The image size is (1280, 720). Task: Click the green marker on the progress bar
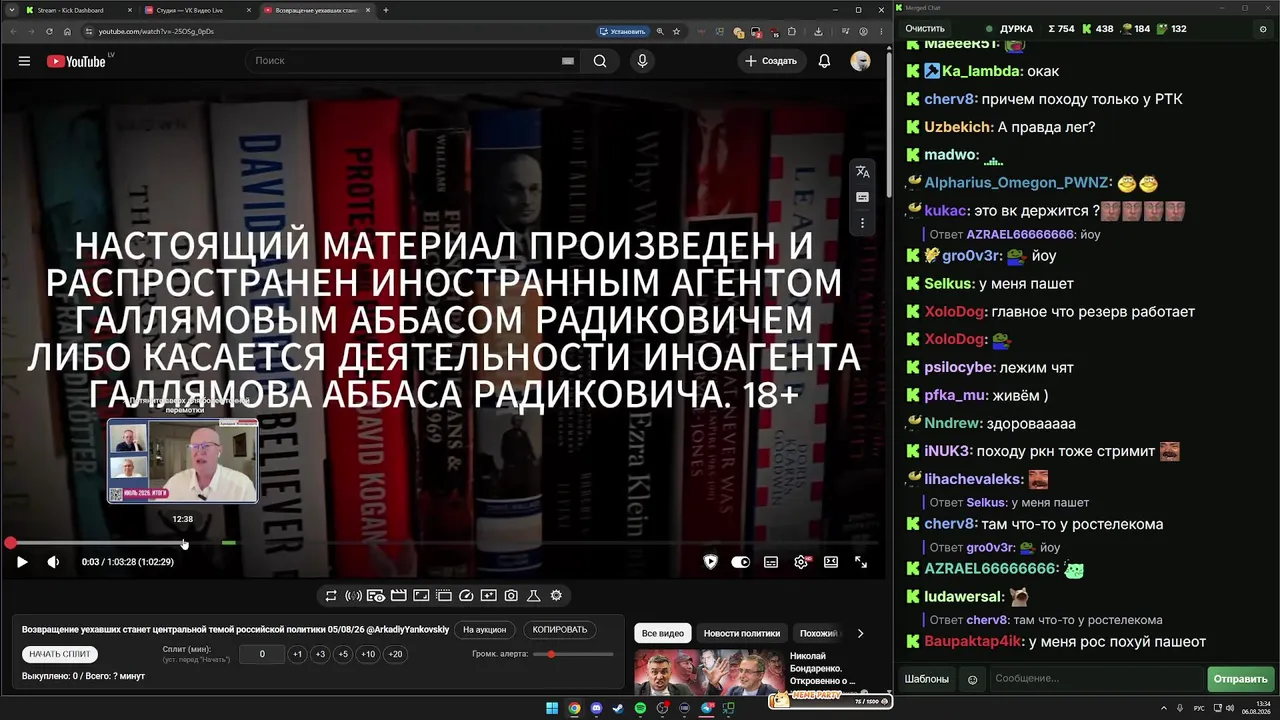pos(229,543)
